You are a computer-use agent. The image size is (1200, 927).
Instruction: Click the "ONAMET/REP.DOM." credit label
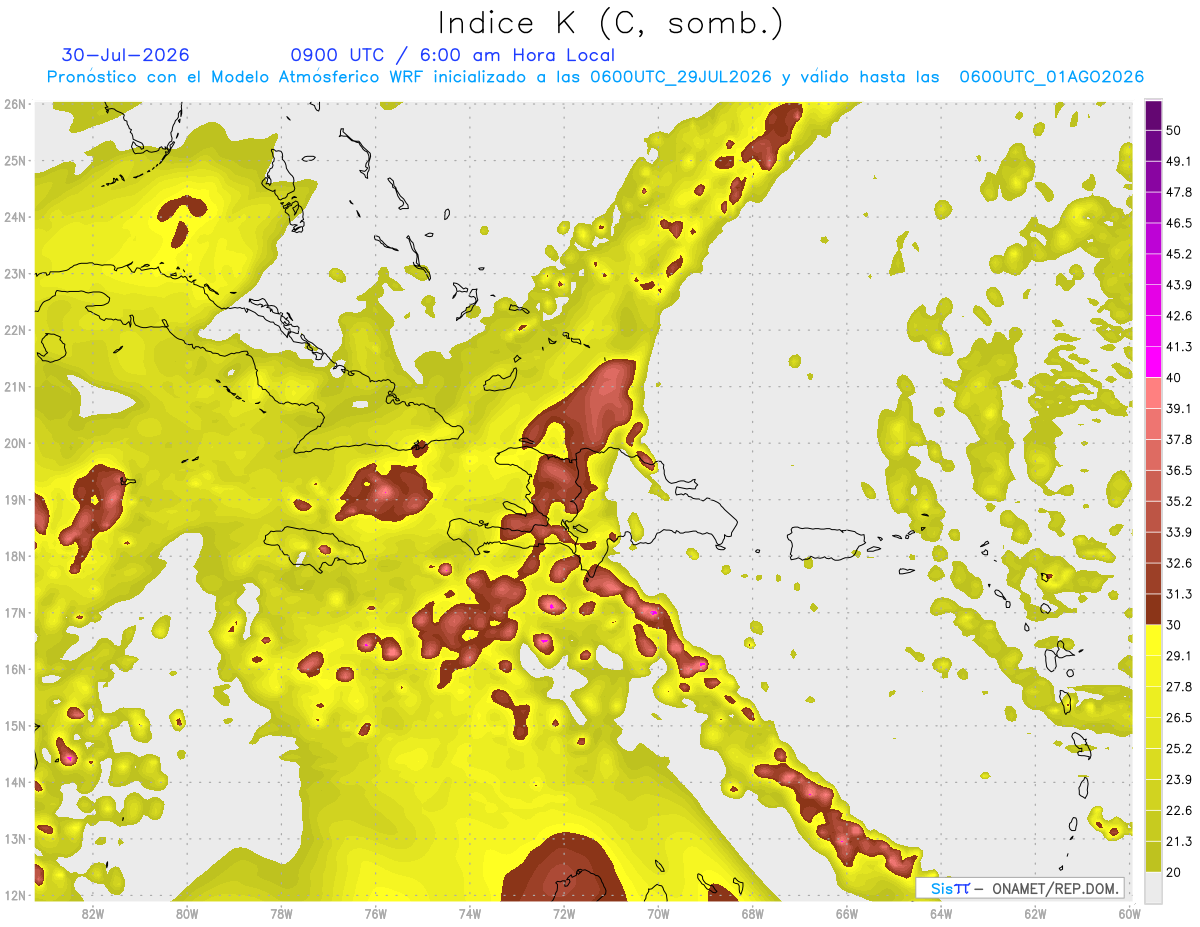(1054, 888)
